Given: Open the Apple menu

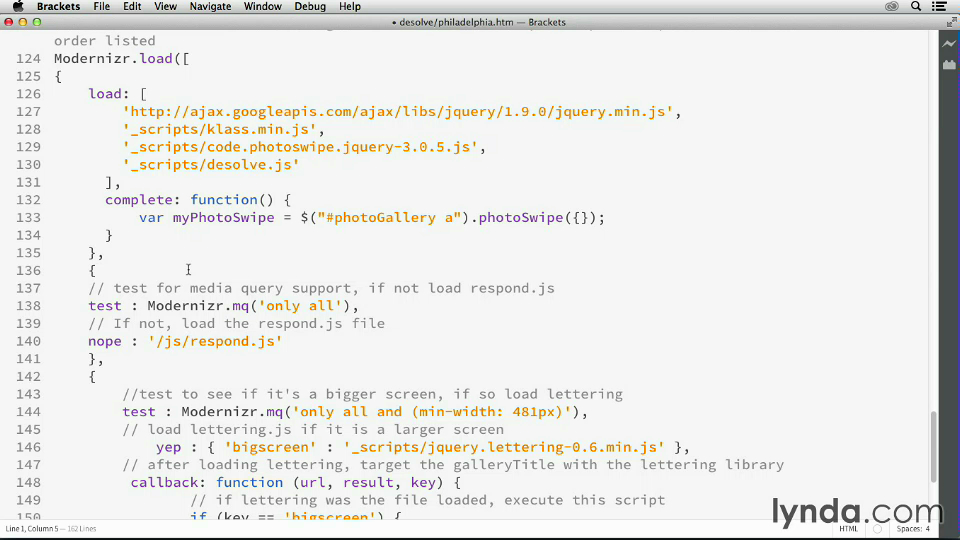Looking at the screenshot, I should 18,6.
